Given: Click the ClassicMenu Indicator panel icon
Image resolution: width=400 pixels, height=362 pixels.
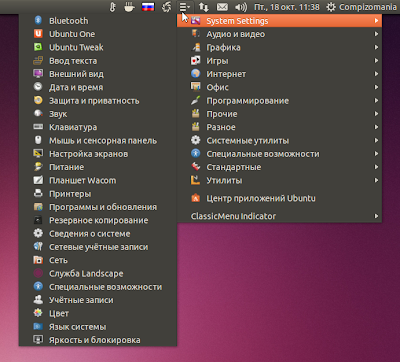Looking at the screenshot, I should (x=185, y=7).
